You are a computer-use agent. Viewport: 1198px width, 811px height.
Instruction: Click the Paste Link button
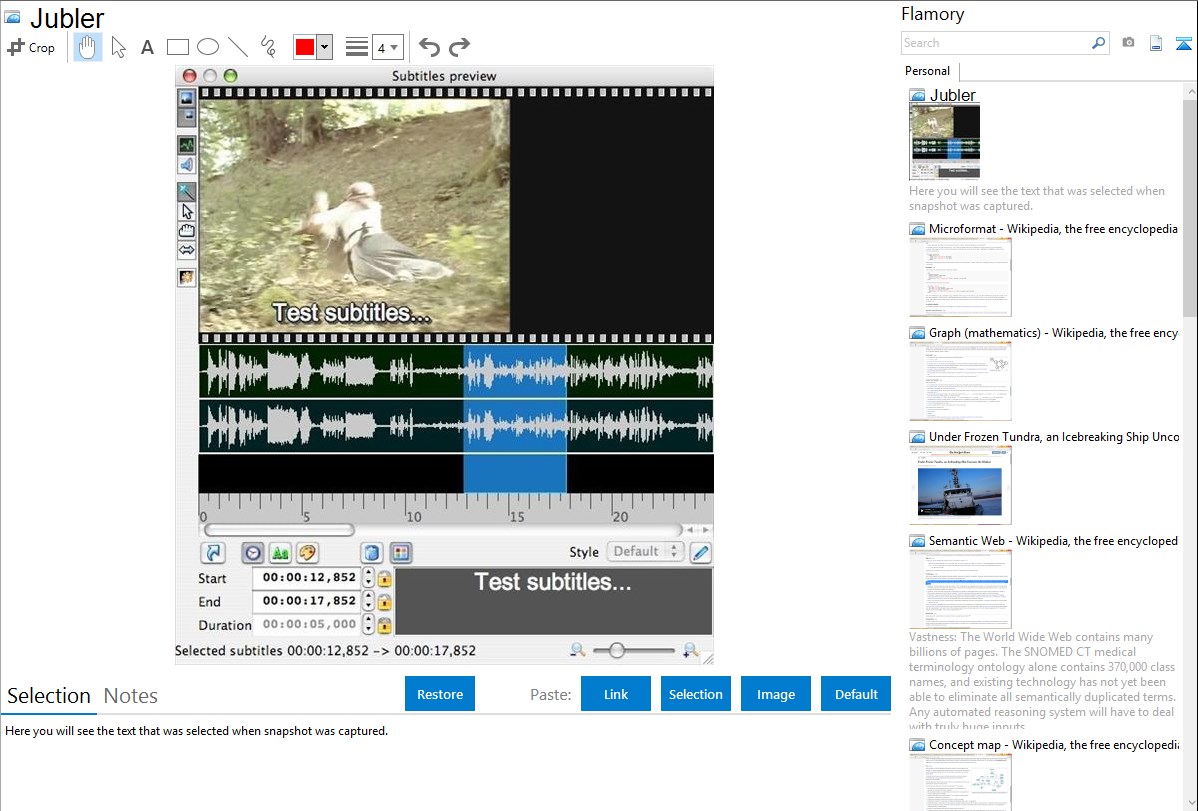click(616, 694)
